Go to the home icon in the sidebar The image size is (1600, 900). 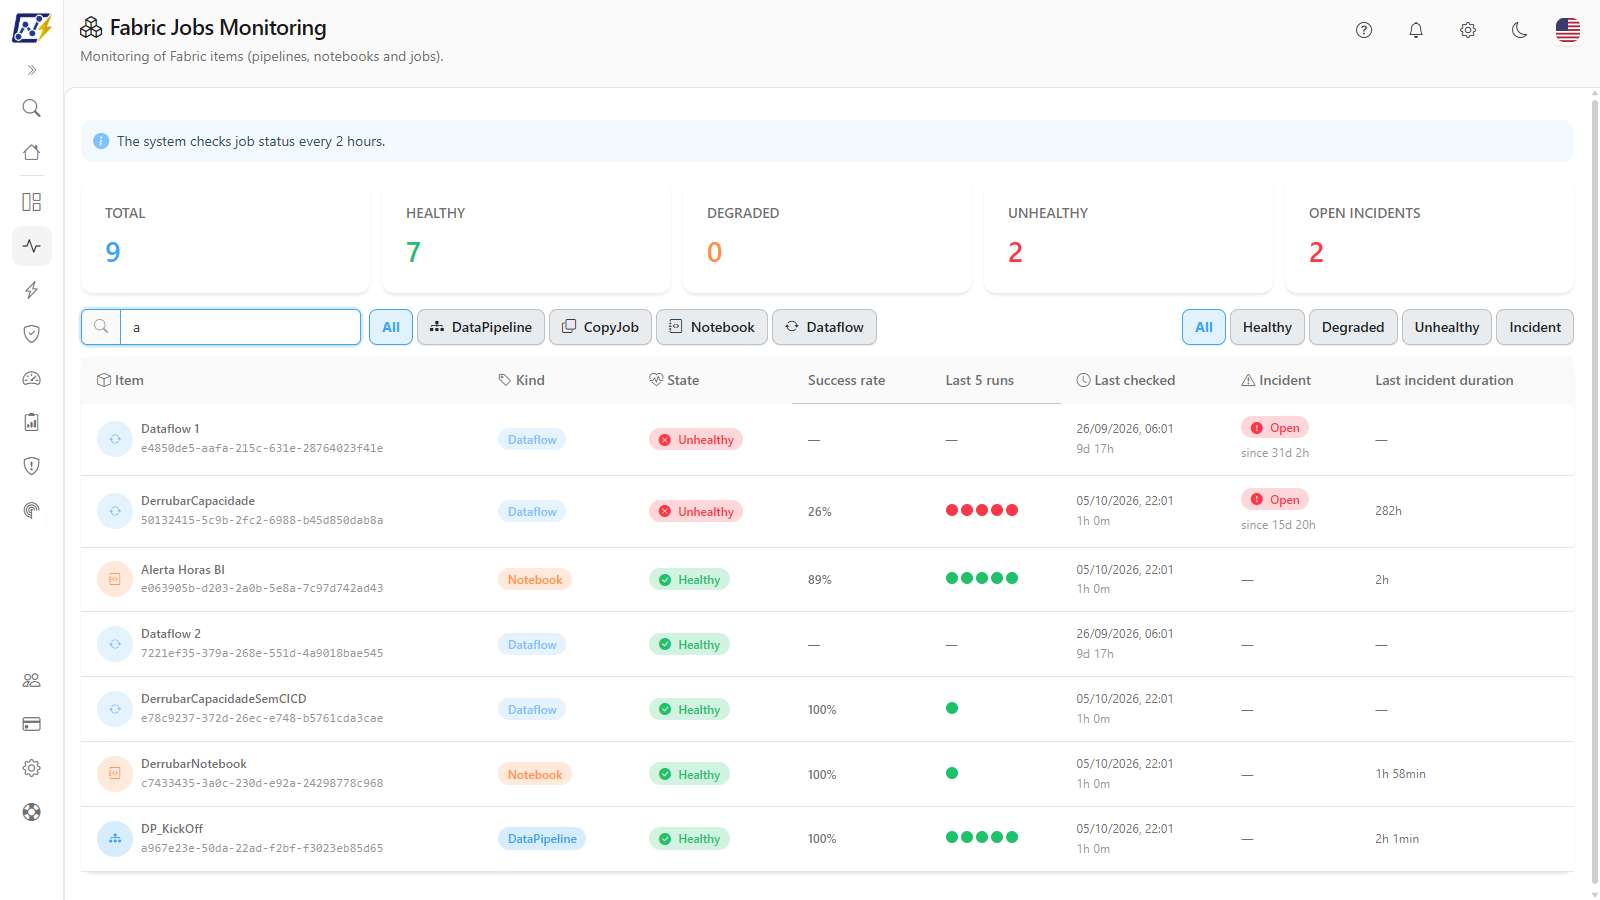pos(32,152)
